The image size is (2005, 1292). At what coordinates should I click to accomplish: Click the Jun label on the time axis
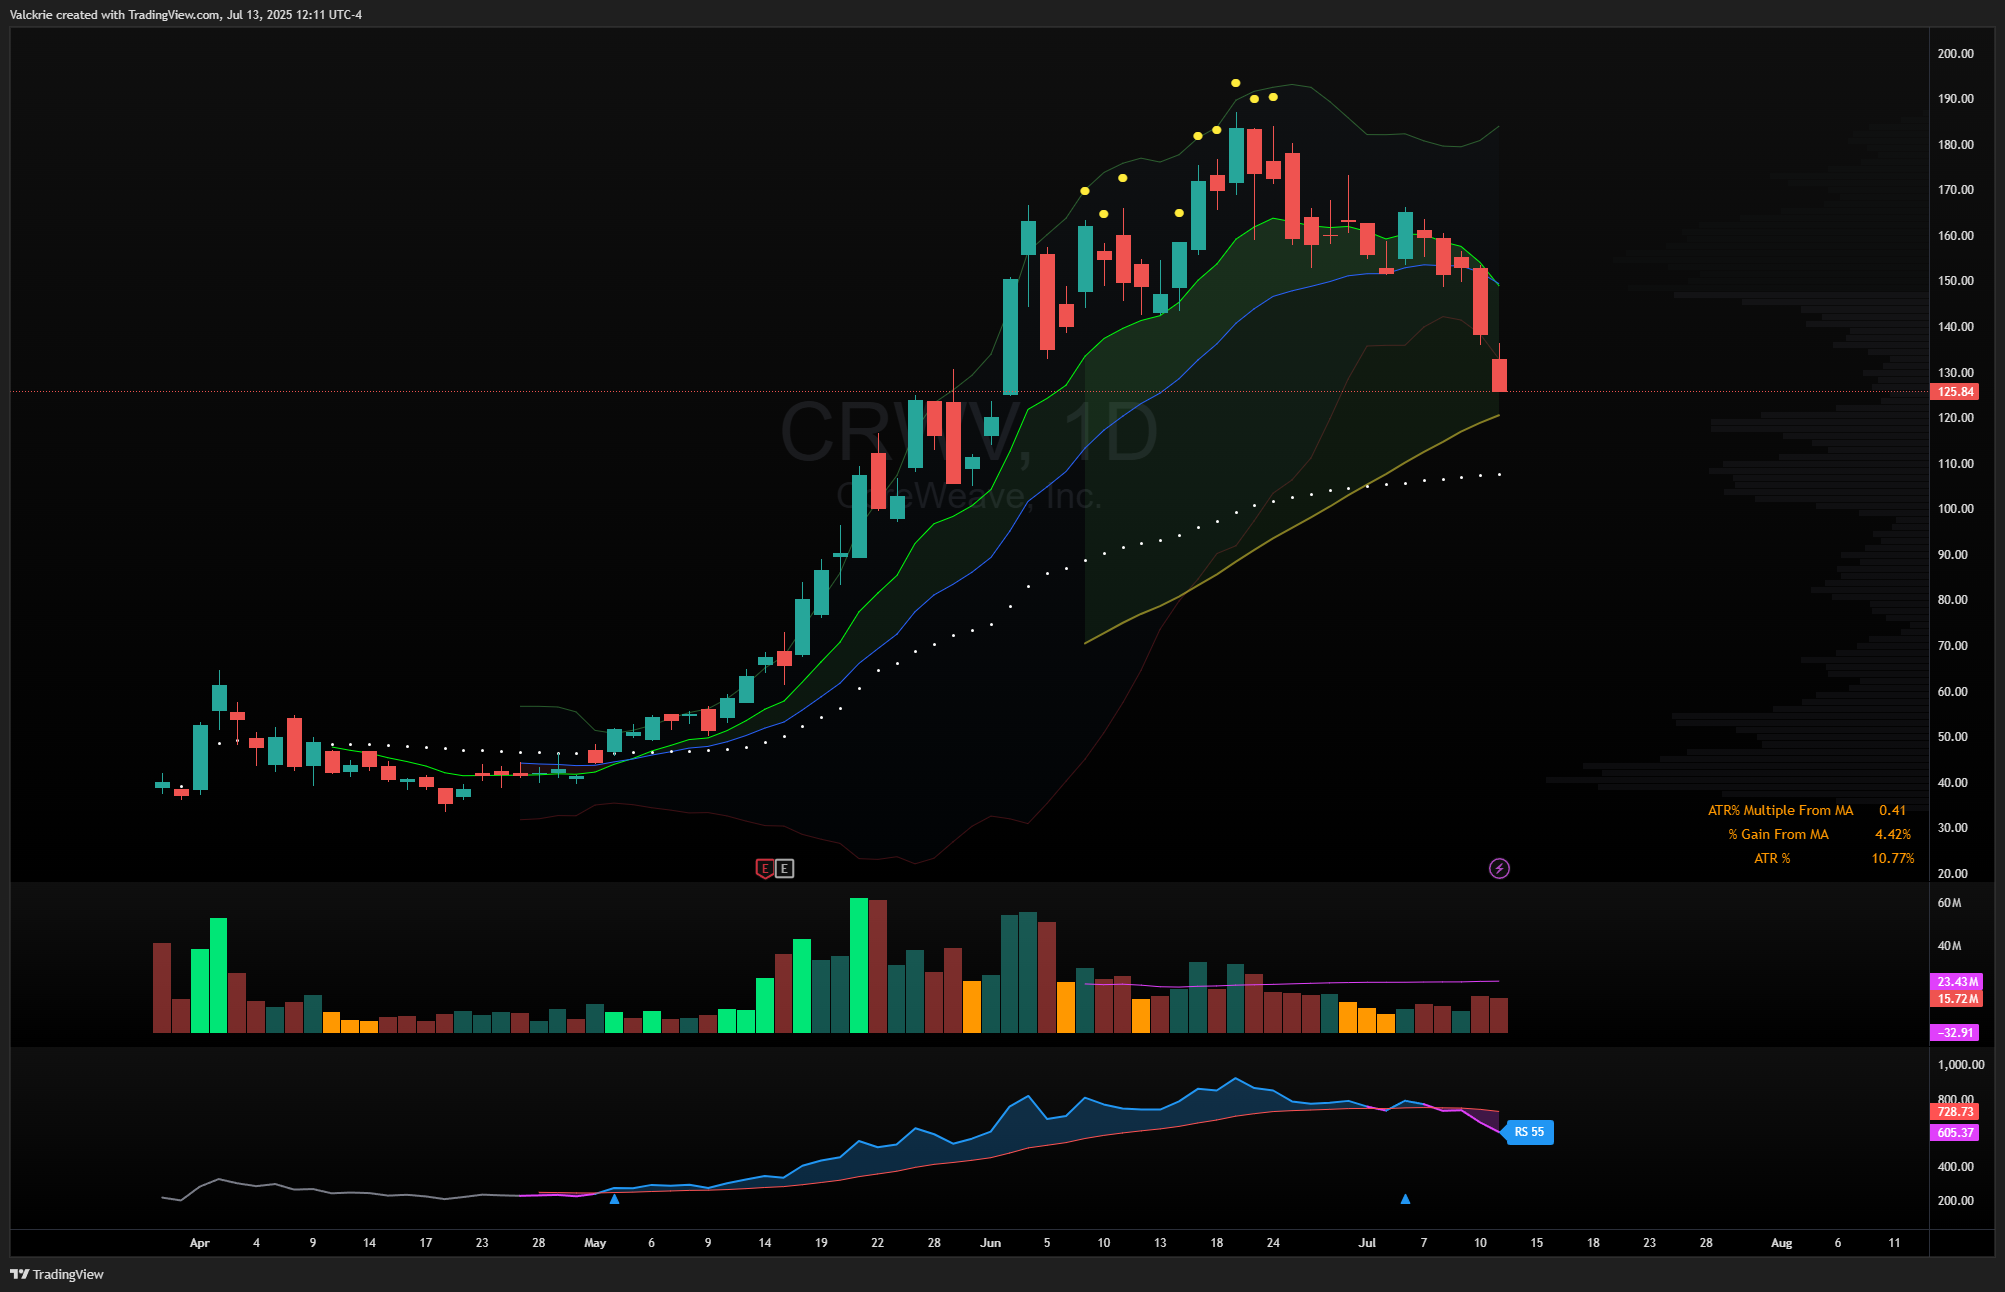point(990,1243)
